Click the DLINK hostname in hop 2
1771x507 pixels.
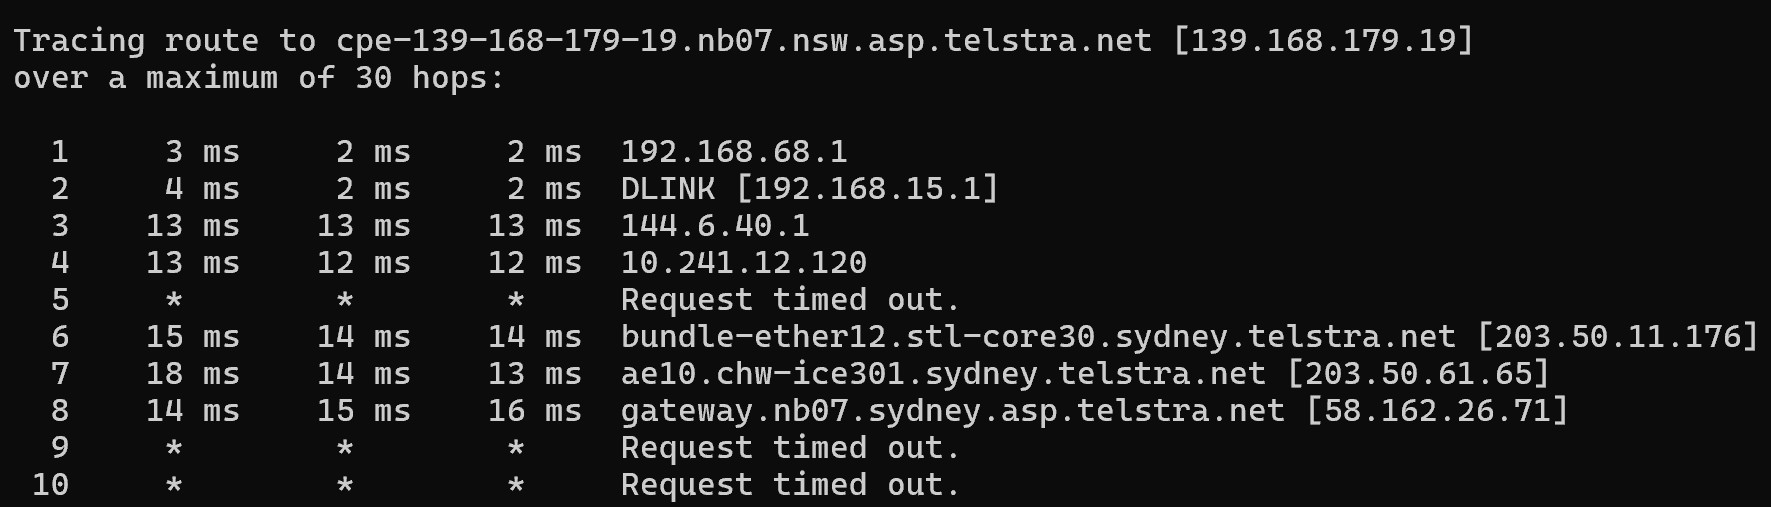click(x=667, y=189)
